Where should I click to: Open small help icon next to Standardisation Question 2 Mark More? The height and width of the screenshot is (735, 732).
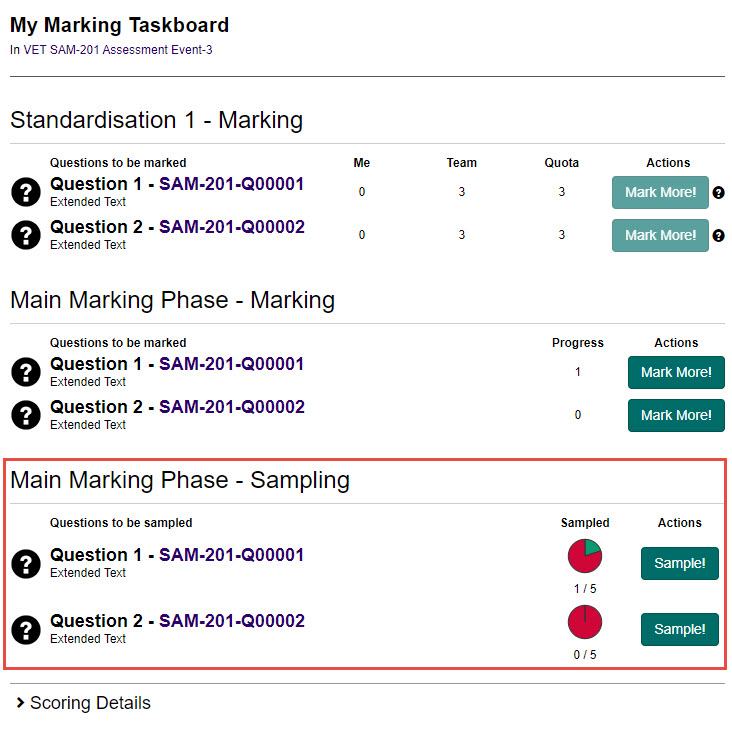point(718,236)
